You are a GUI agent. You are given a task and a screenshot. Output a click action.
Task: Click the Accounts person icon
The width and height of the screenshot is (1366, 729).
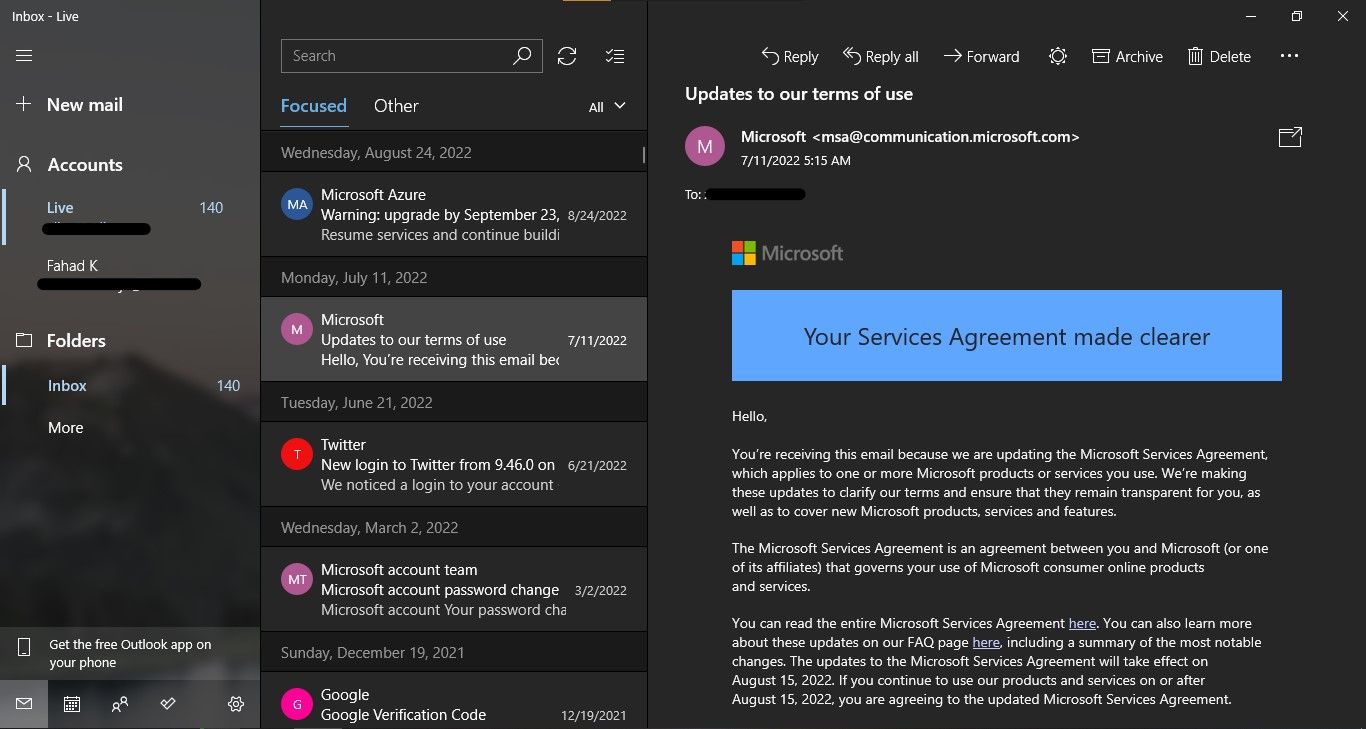[24, 164]
